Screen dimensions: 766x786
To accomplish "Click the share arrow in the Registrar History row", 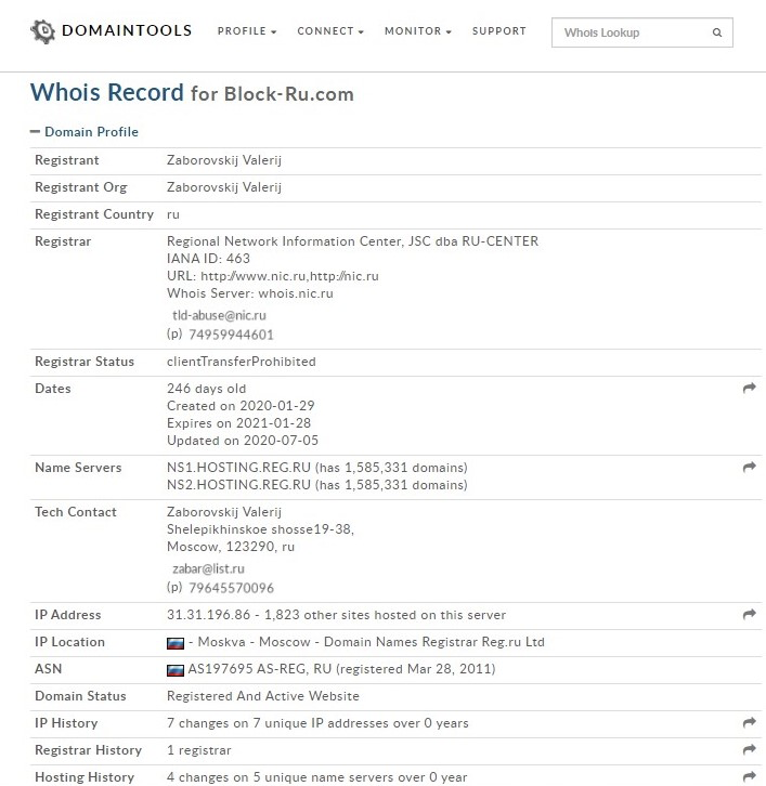I will point(749,750).
